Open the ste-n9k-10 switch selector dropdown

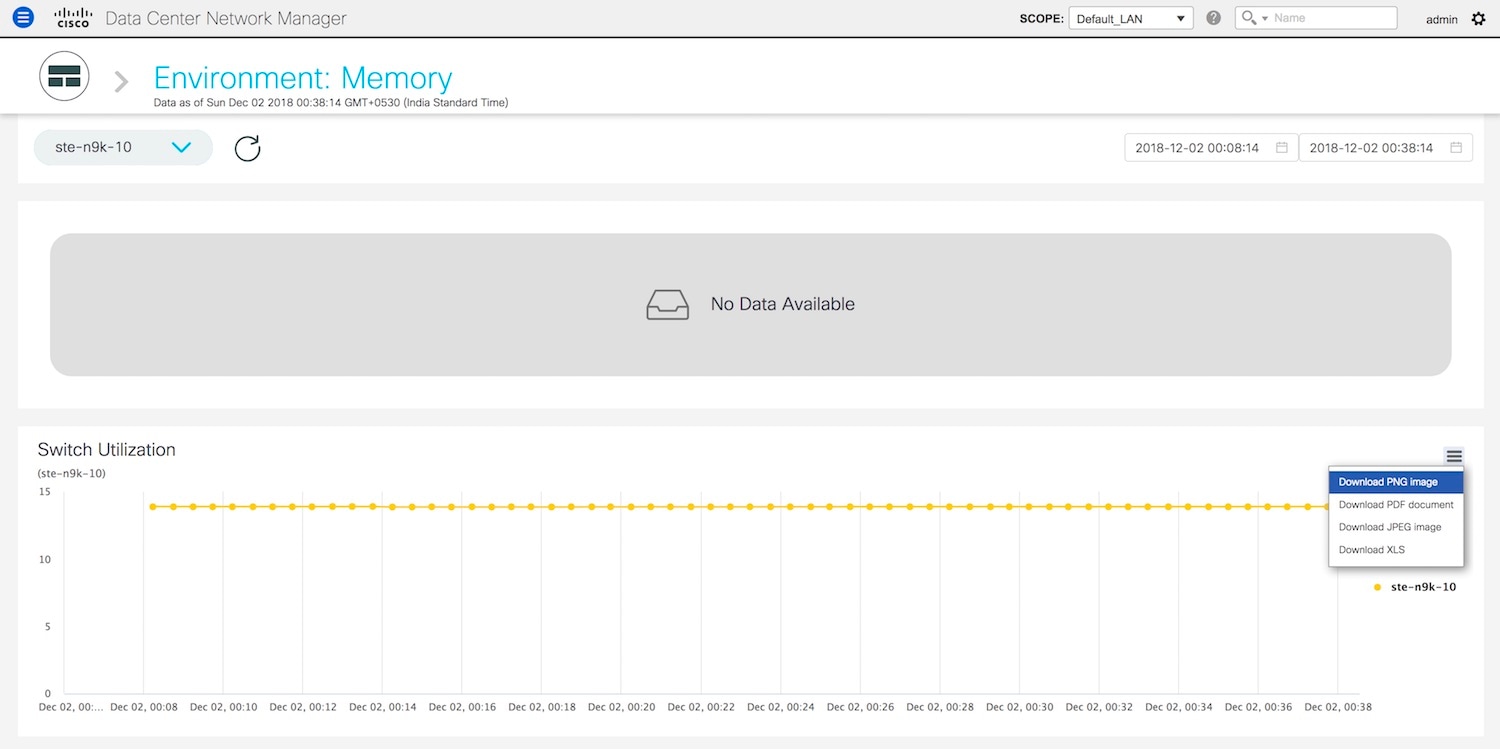point(123,147)
